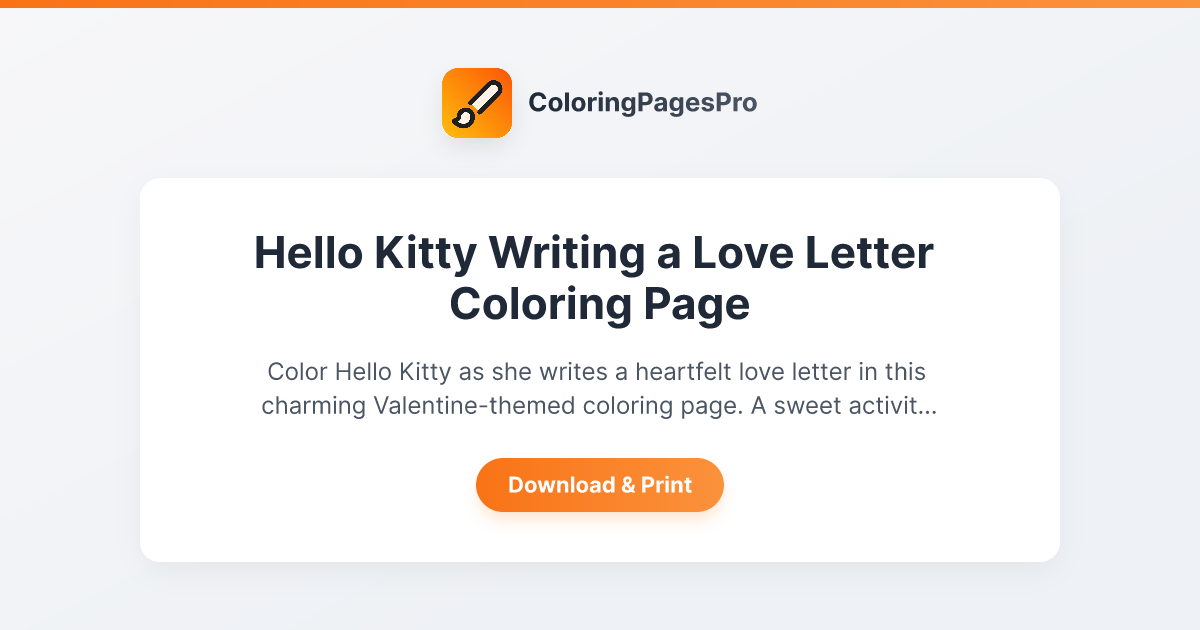
Task: Select the heading 'Coloring Page' second line
Action: [599, 304]
